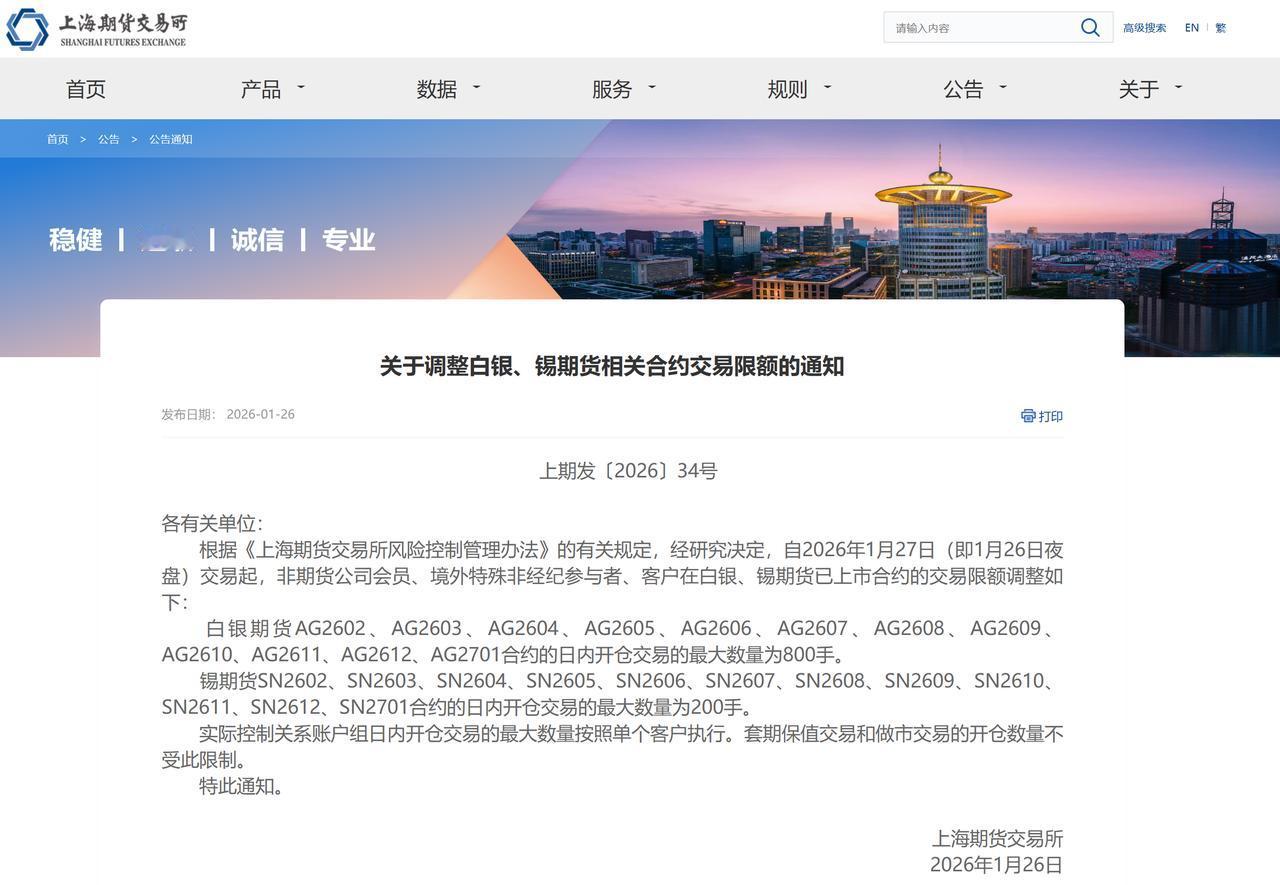Click the salutation 各有关单位

[x=212, y=523]
